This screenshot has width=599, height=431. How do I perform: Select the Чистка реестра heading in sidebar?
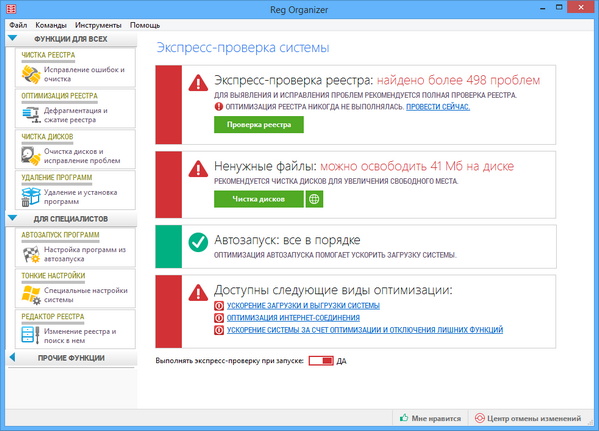click(x=48, y=55)
